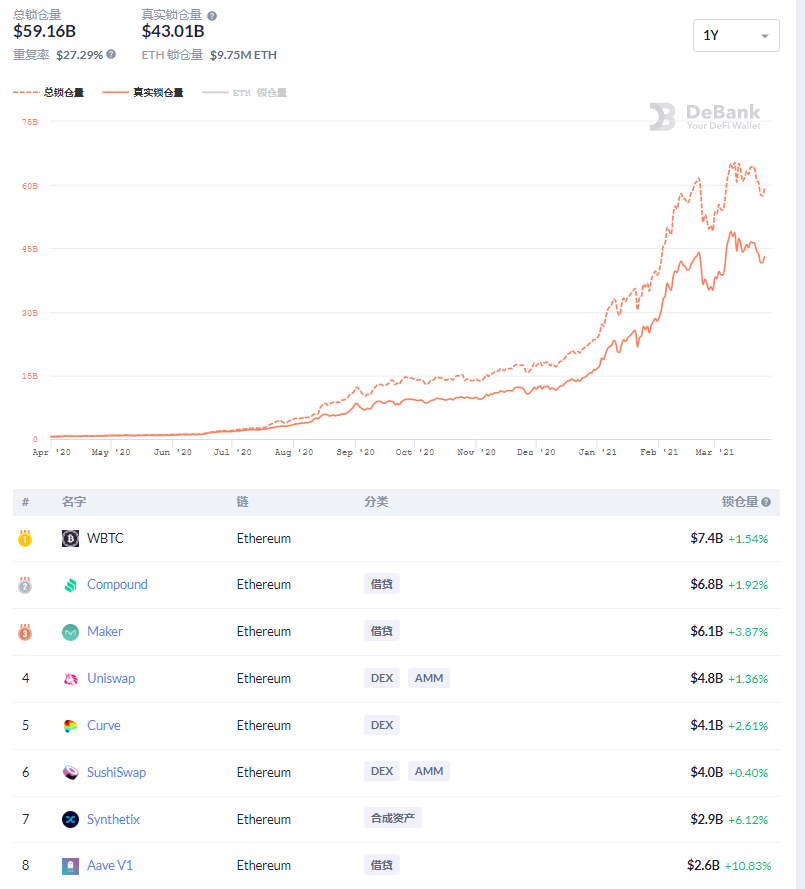Click the 链 column header

(x=243, y=502)
